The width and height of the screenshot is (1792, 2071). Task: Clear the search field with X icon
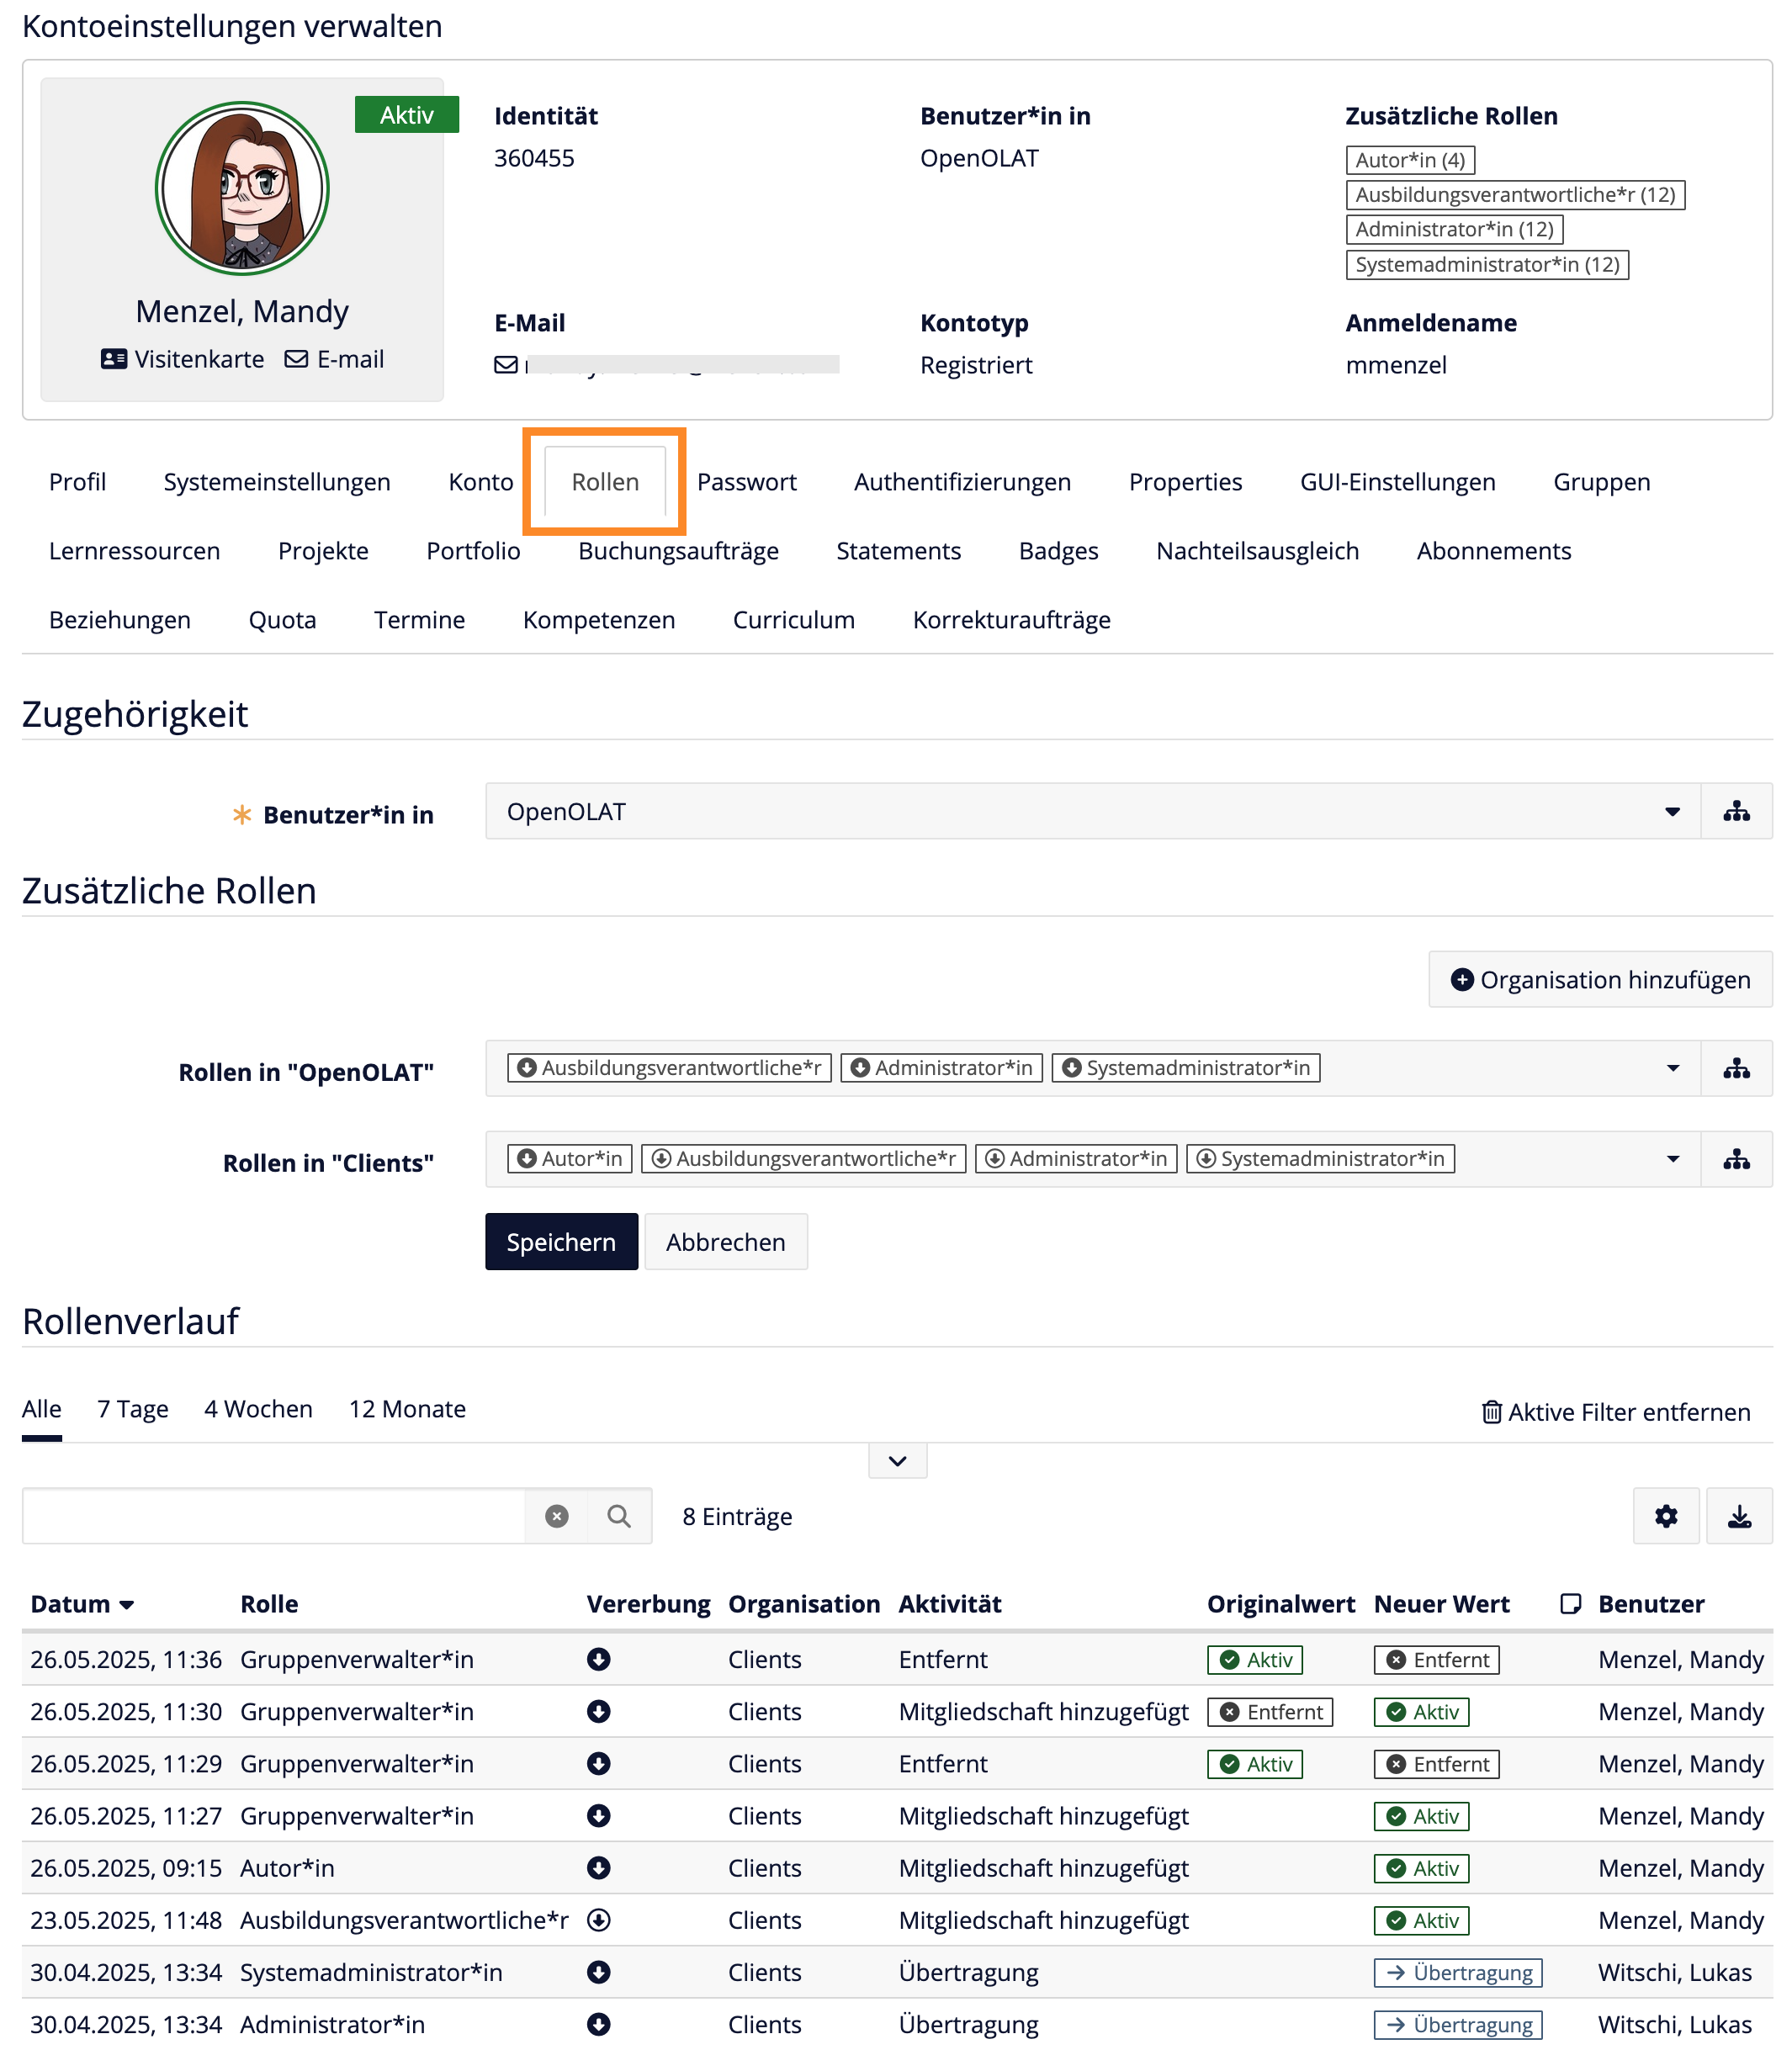tap(557, 1516)
